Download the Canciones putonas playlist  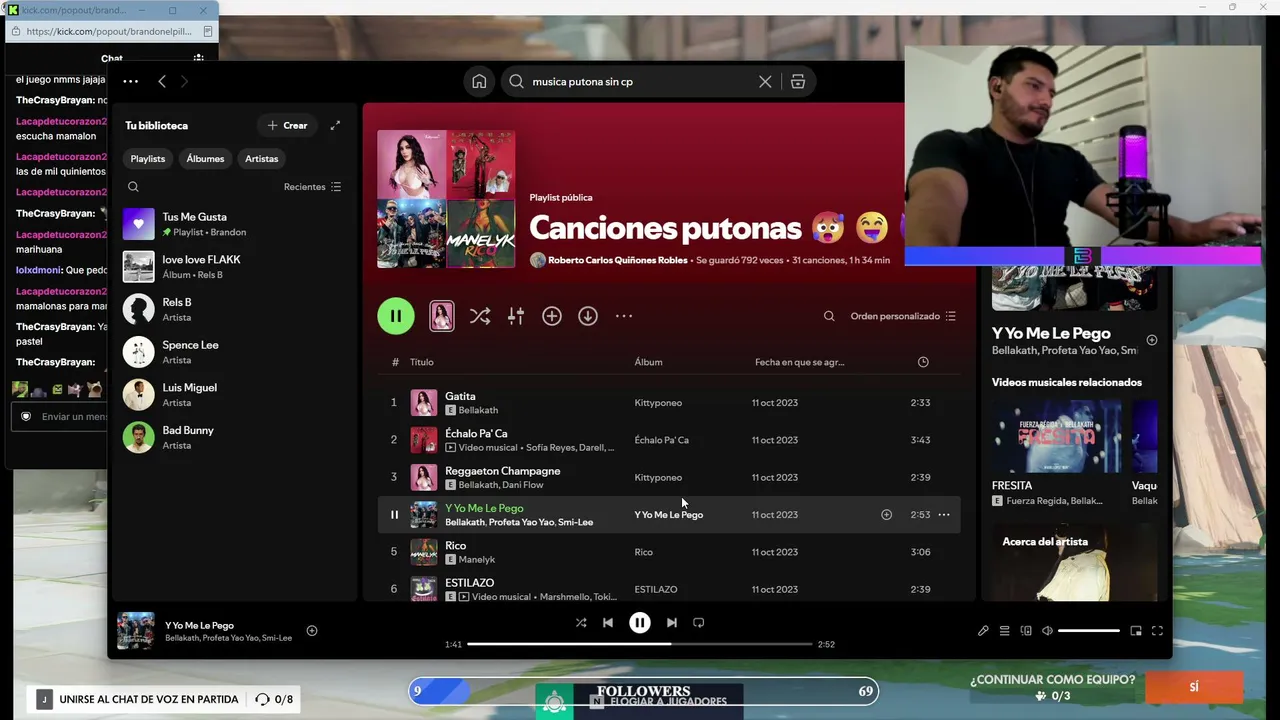[x=588, y=316]
